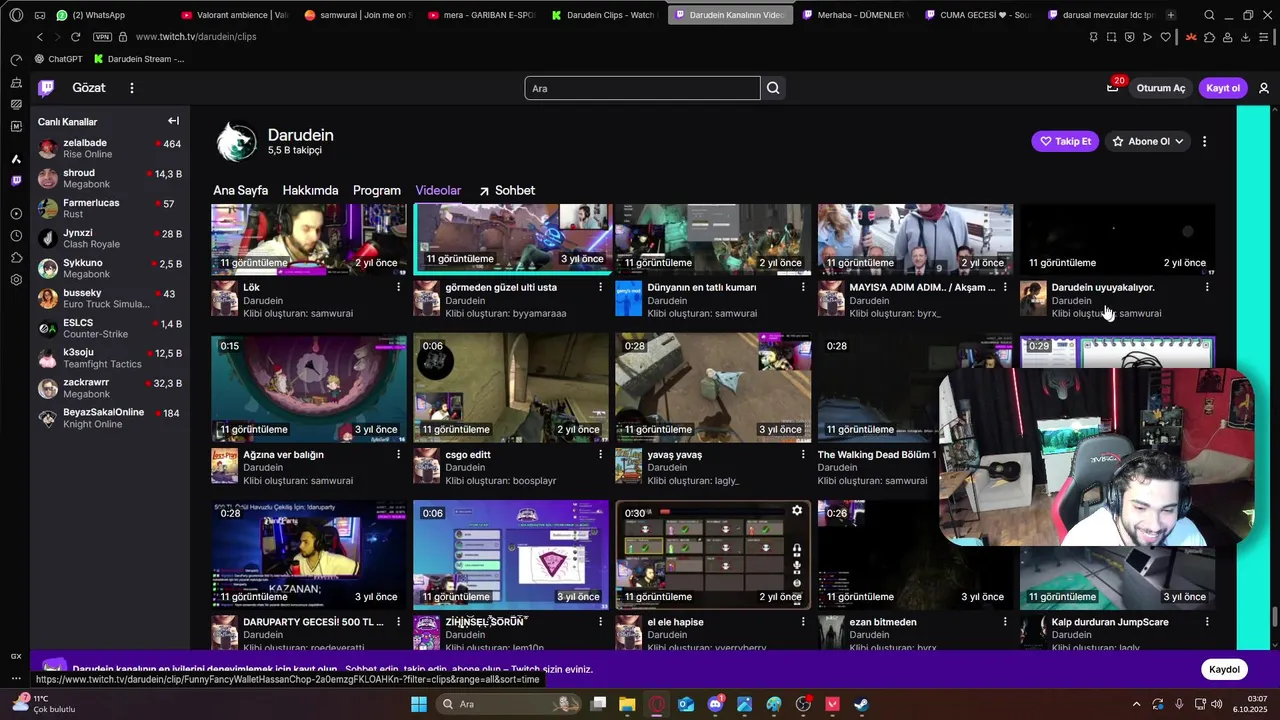Viewport: 1280px width, 720px height.
Task: Click the Twitch logo home icon
Action: 46,88
